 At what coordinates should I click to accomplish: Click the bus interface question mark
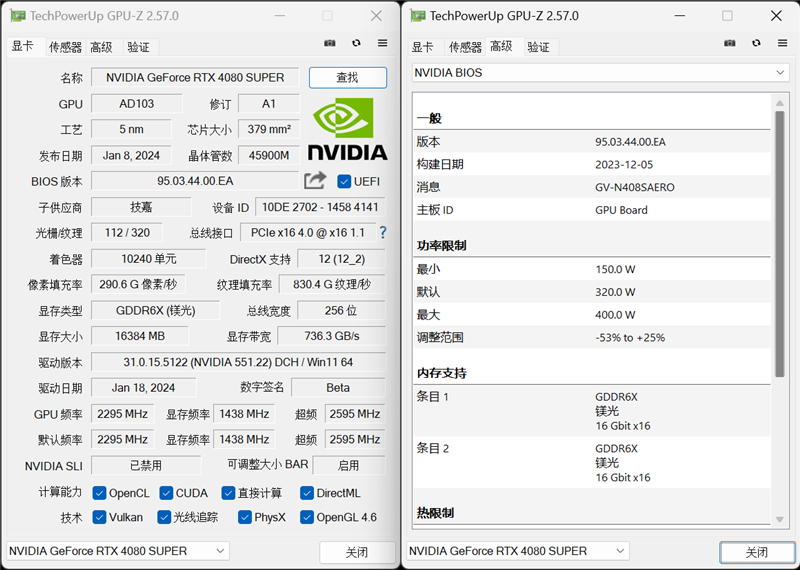[383, 233]
